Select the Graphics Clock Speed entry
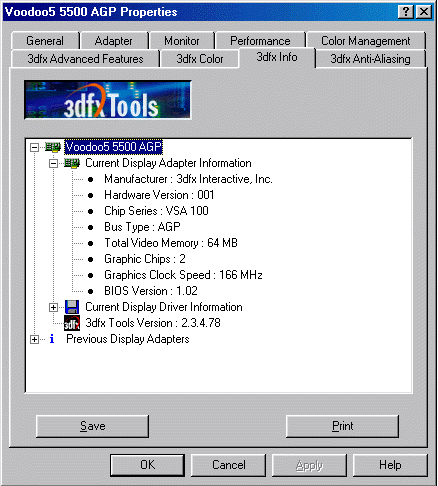438x486 pixels. click(183, 275)
